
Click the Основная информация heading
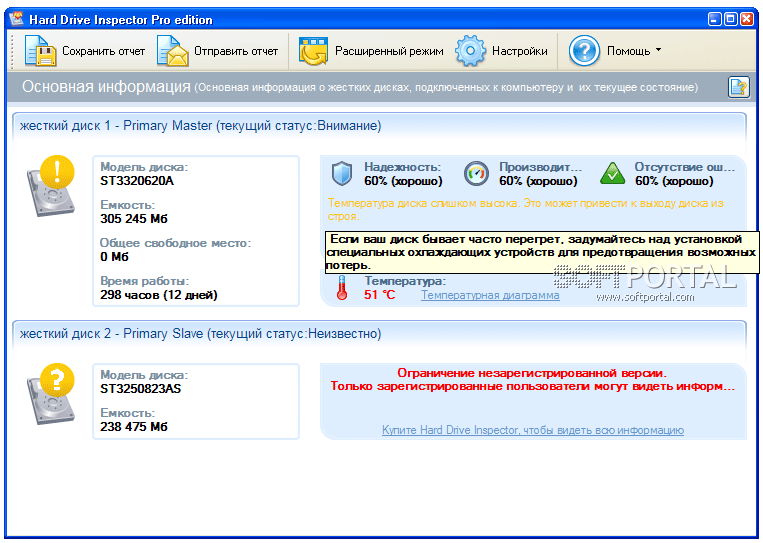point(106,87)
